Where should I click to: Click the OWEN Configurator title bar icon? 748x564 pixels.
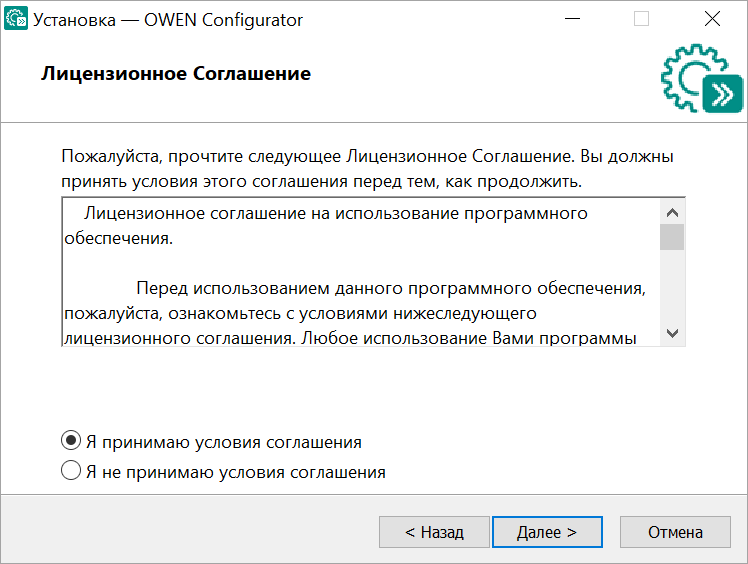pyautogui.click(x=16, y=19)
